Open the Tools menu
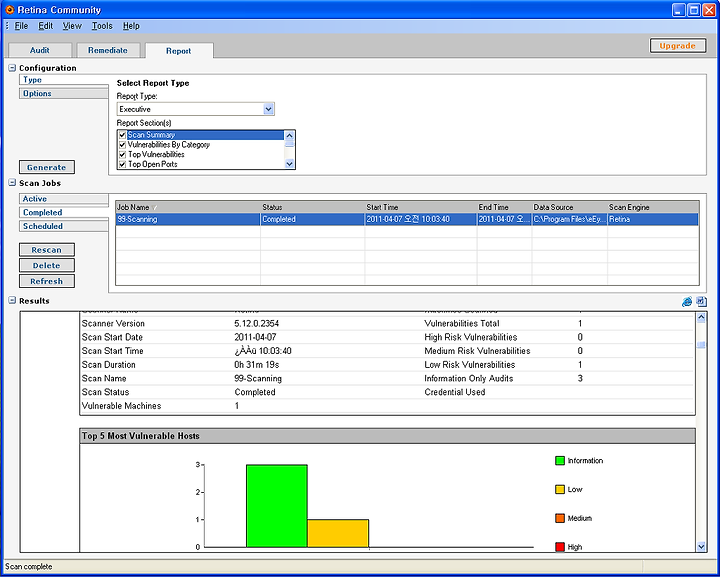Image resolution: width=720 pixels, height=577 pixels. click(x=102, y=26)
